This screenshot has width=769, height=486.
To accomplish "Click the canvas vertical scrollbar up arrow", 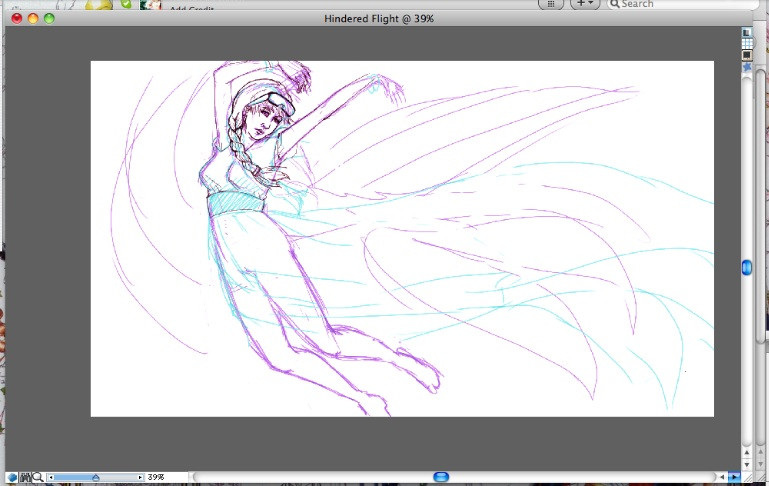I will point(747,452).
